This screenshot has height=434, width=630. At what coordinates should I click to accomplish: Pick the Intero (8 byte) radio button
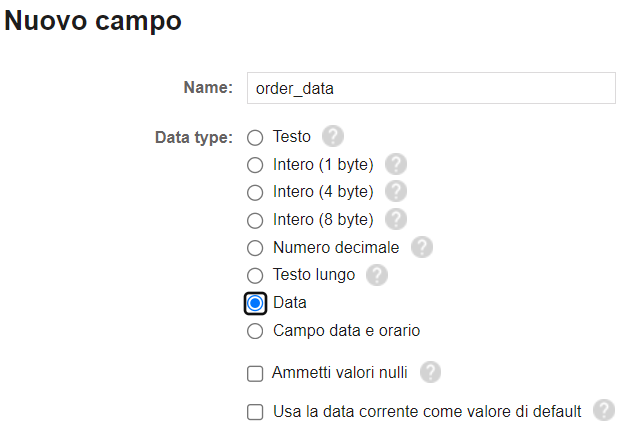(255, 220)
